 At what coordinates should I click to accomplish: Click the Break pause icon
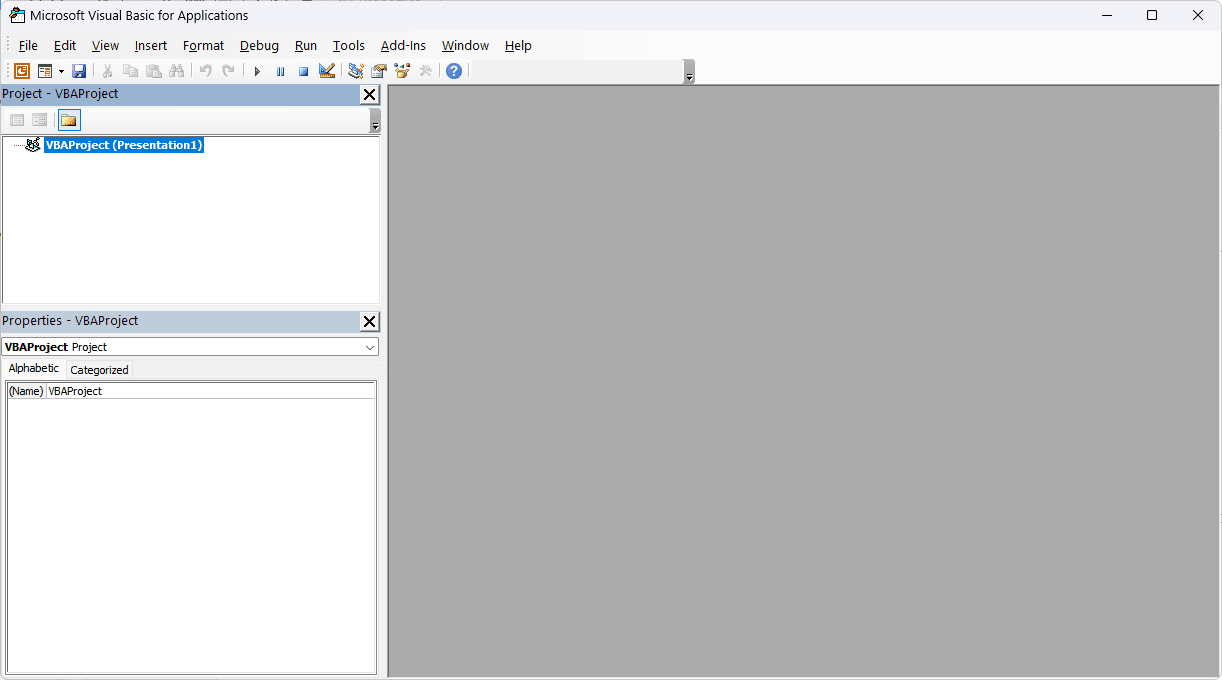[280, 71]
